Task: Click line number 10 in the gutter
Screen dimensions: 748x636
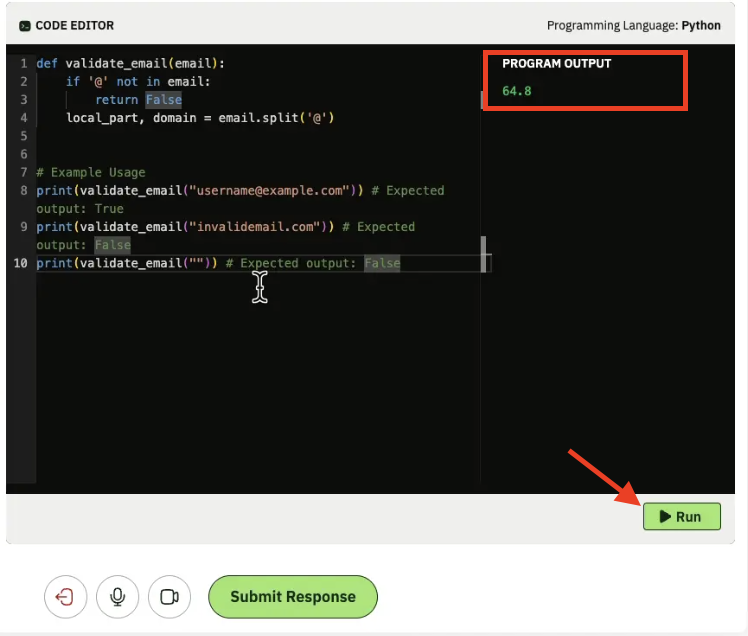Action: (20, 263)
